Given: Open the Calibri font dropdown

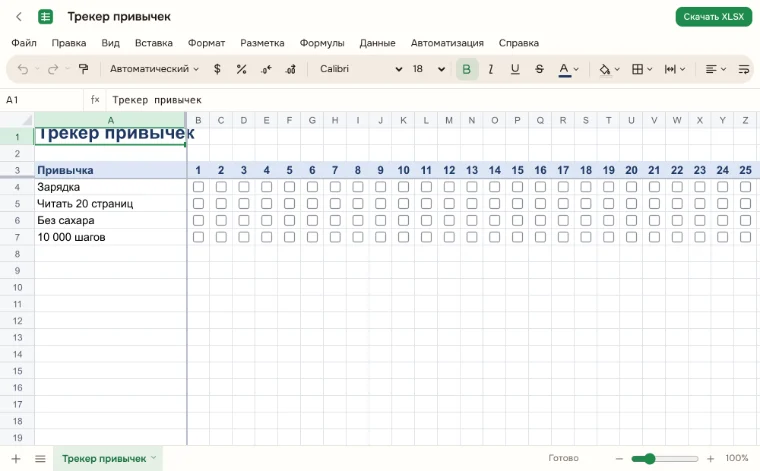Looking at the screenshot, I should 361,69.
